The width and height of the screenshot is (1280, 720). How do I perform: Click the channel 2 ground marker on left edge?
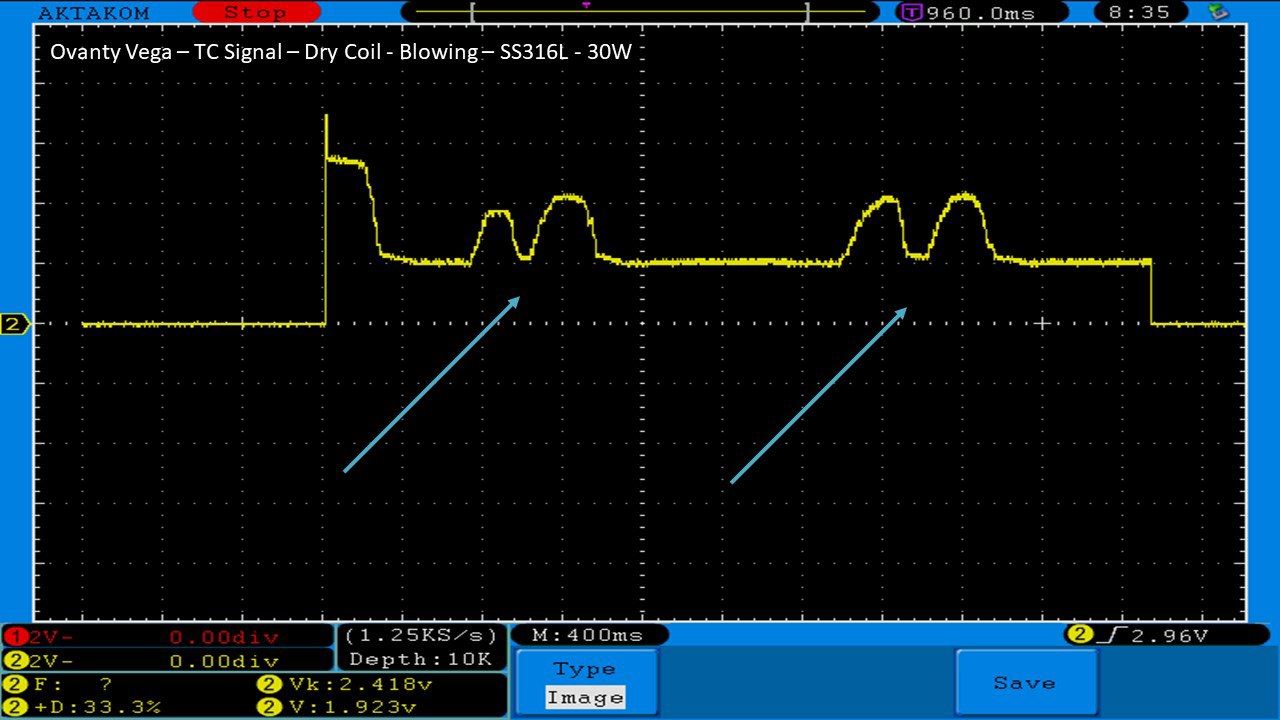click(14, 324)
